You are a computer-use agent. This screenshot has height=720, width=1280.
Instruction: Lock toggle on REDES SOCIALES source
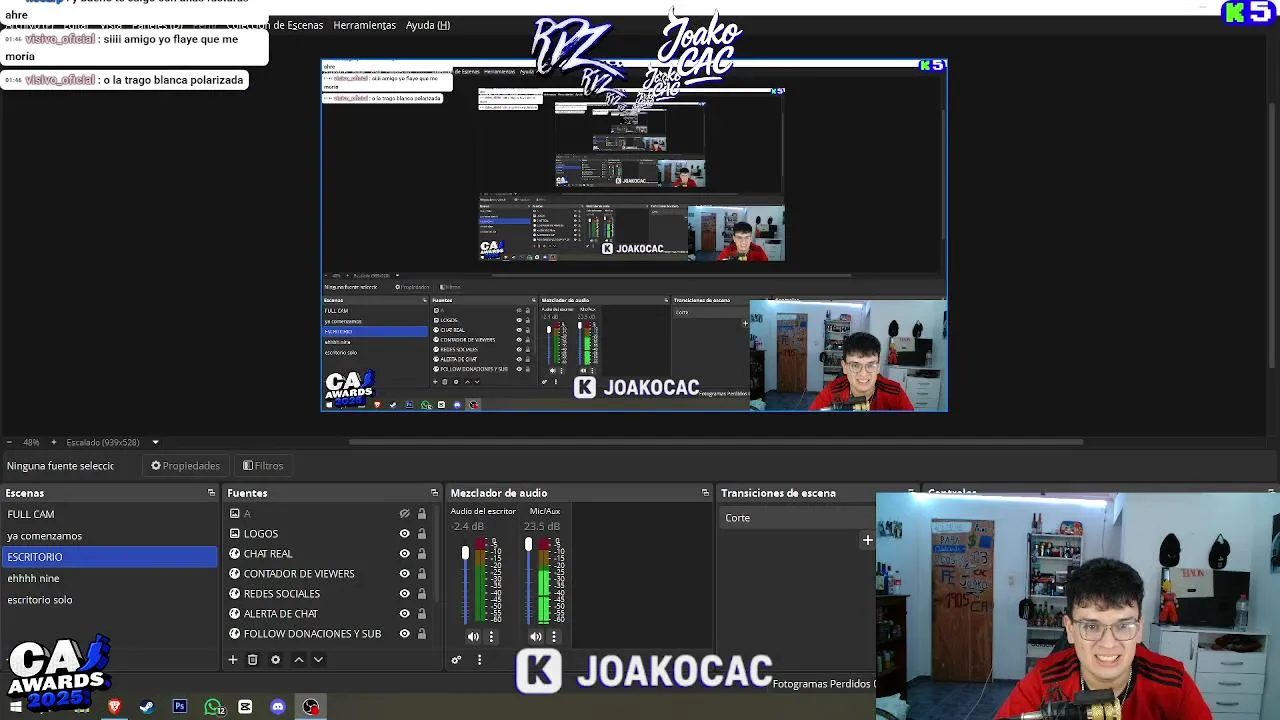point(421,594)
